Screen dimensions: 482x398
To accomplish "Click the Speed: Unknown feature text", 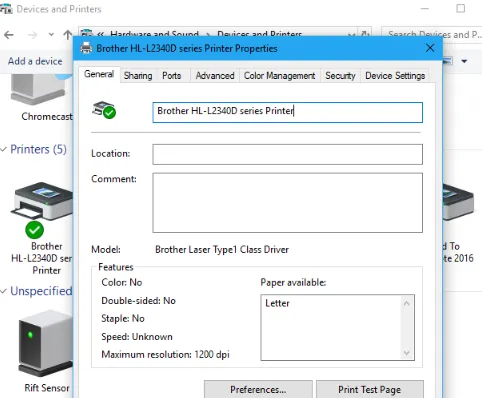I will [137, 337].
